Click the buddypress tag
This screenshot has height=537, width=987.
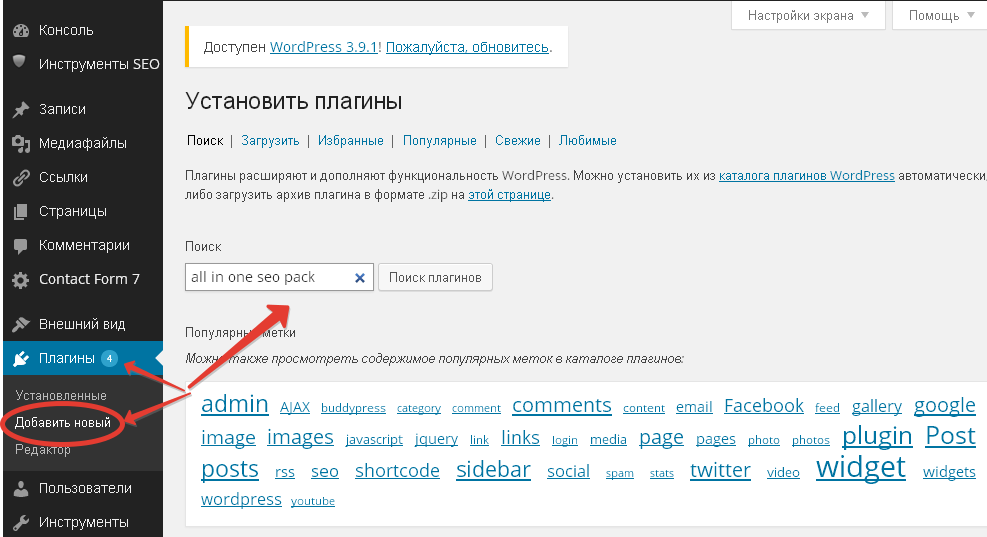353,408
